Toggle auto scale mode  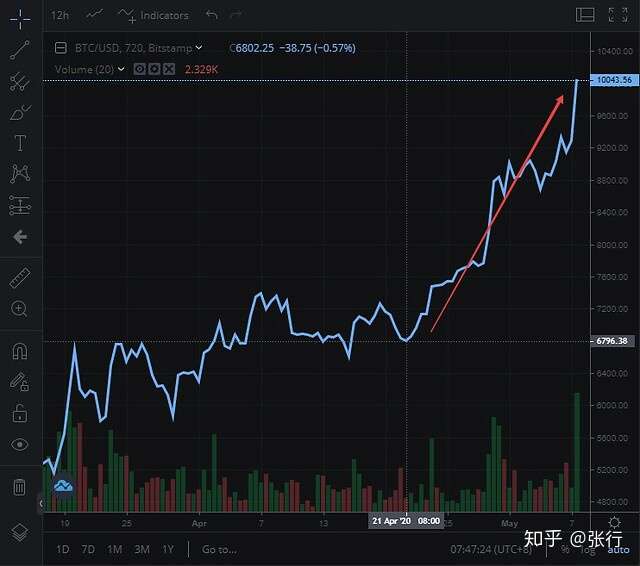(618, 550)
